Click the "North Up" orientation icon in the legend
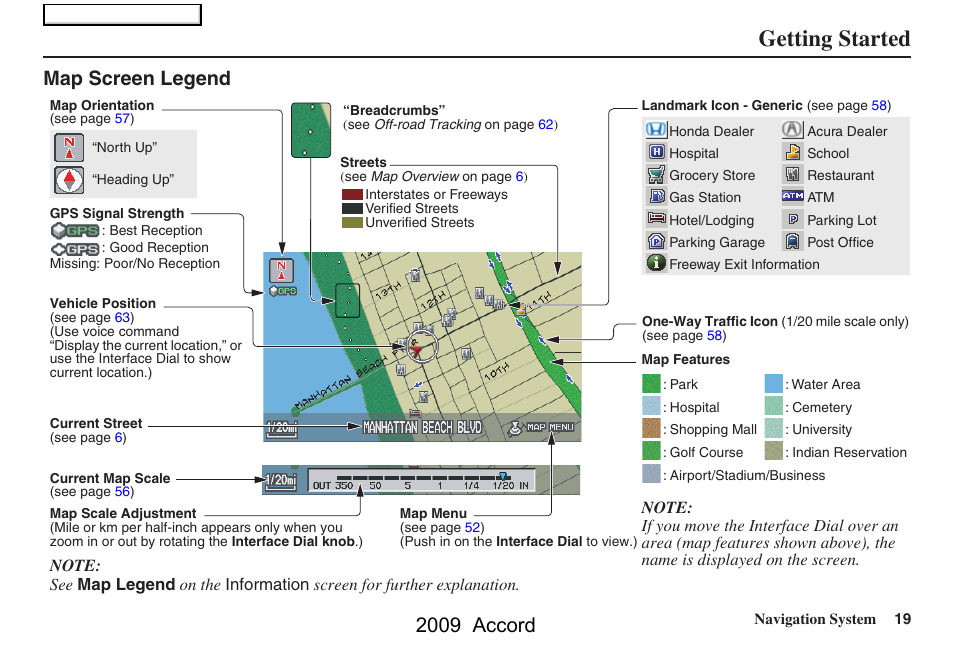The height and width of the screenshot is (652, 954). click(x=69, y=148)
